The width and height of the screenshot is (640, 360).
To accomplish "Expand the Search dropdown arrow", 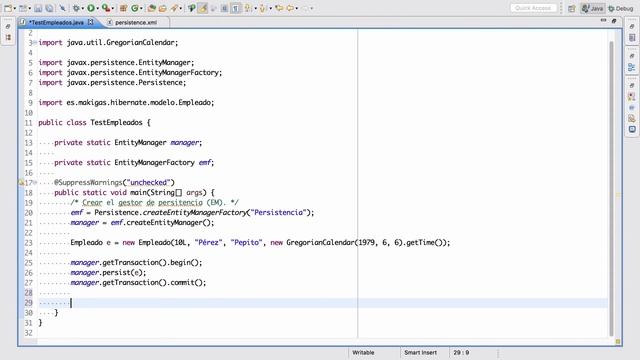I will (x=180, y=9).
